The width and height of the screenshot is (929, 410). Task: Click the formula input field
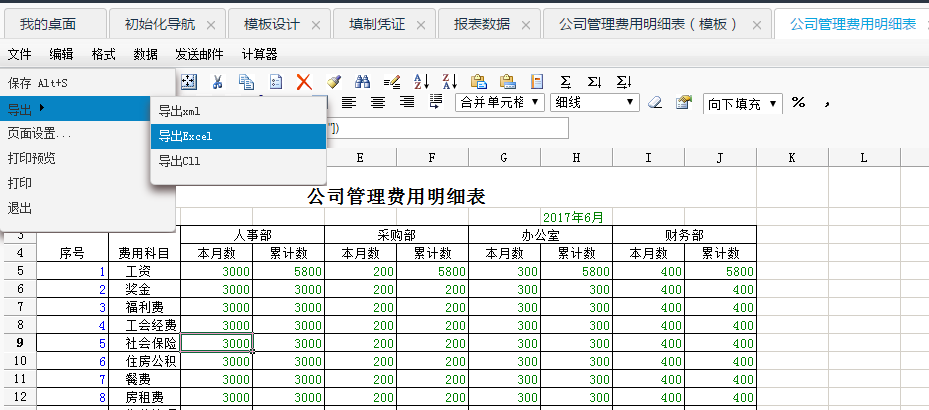450,128
